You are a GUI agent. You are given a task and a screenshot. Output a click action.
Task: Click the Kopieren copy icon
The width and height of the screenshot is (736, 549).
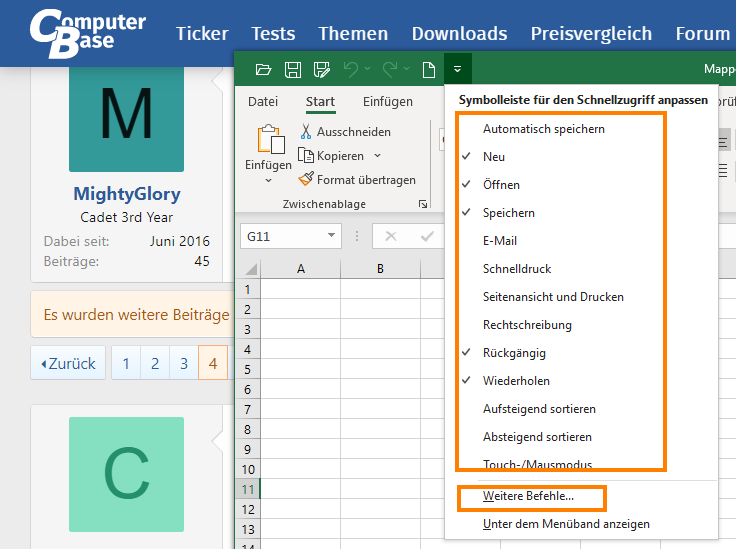pos(306,155)
